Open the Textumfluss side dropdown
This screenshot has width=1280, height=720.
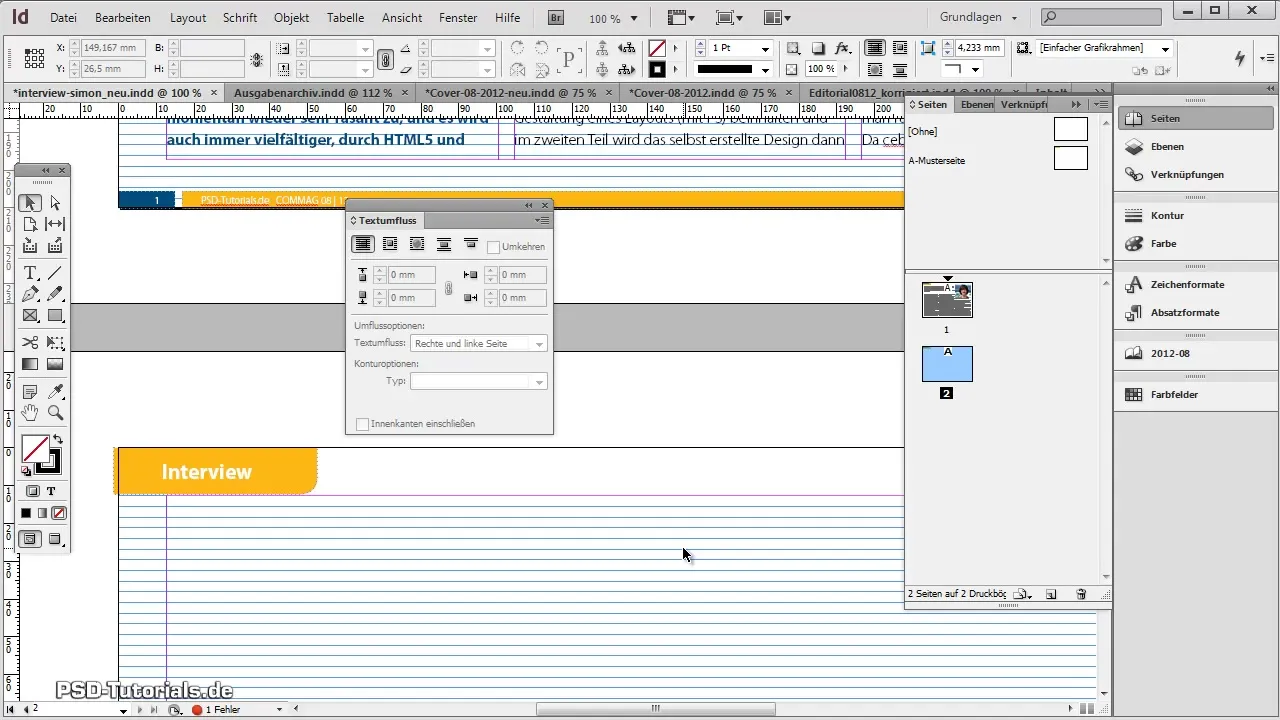click(x=479, y=344)
